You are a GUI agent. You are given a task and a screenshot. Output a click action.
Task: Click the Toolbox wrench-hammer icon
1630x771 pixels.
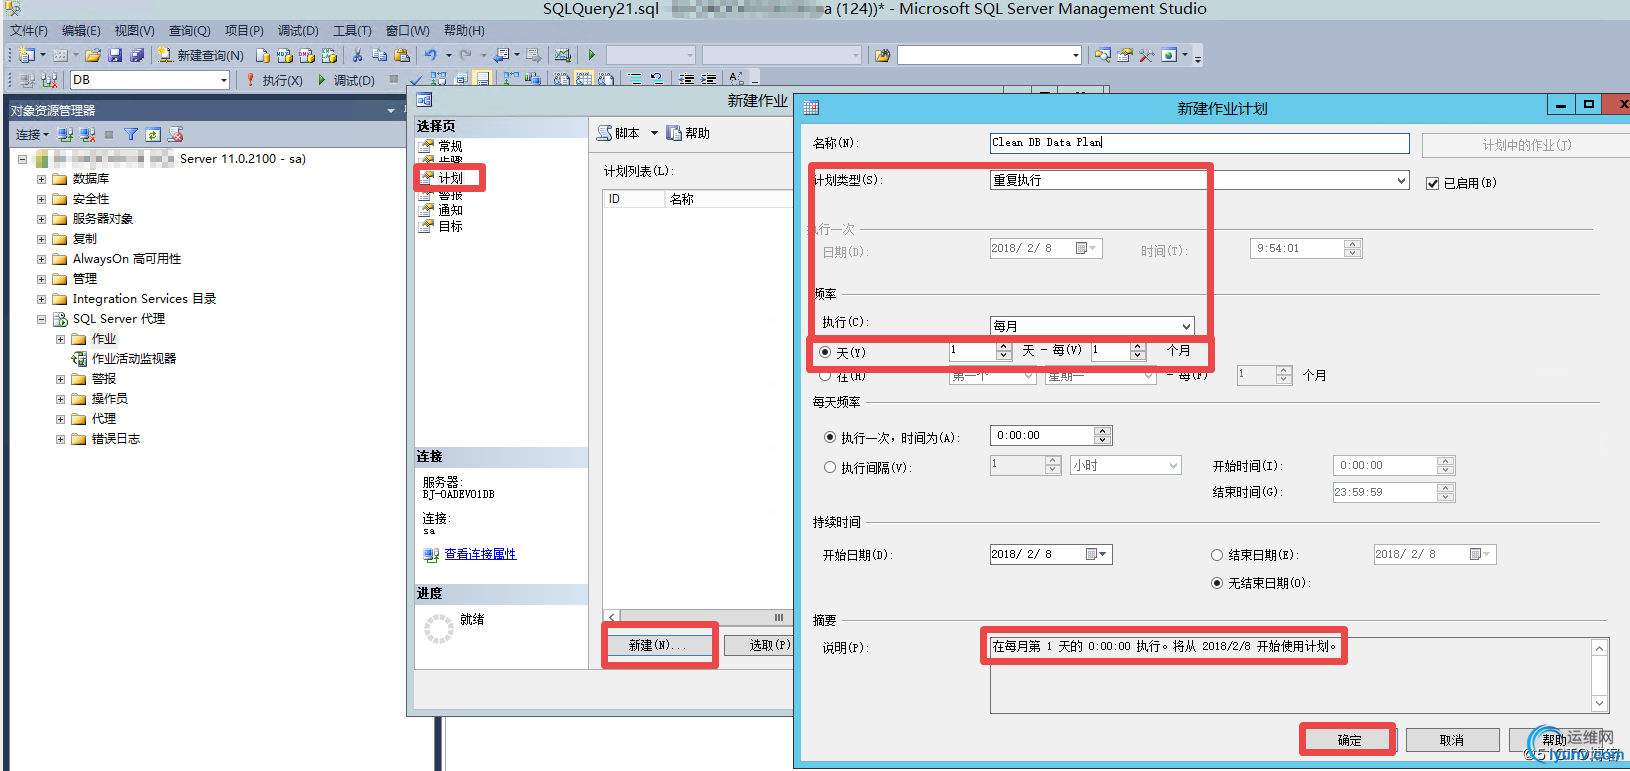coord(1146,55)
